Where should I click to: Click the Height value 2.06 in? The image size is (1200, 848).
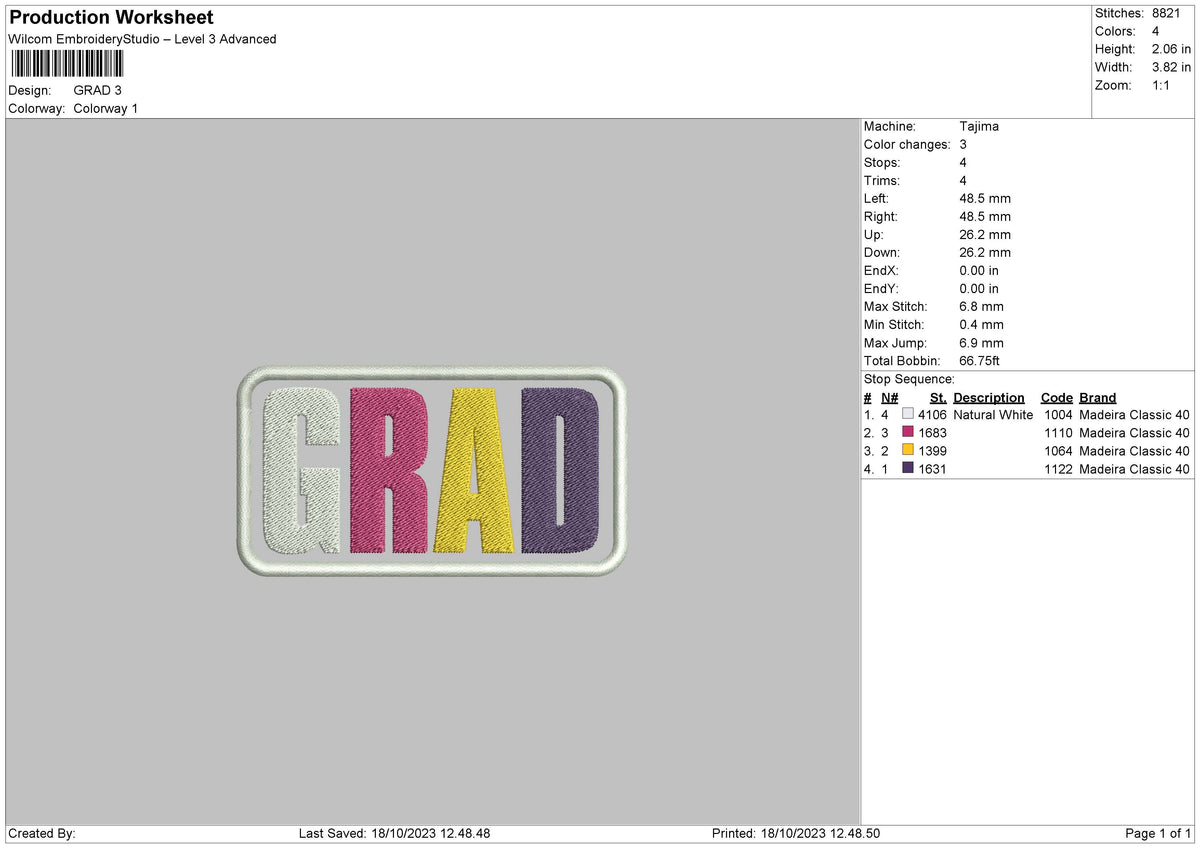point(1171,49)
